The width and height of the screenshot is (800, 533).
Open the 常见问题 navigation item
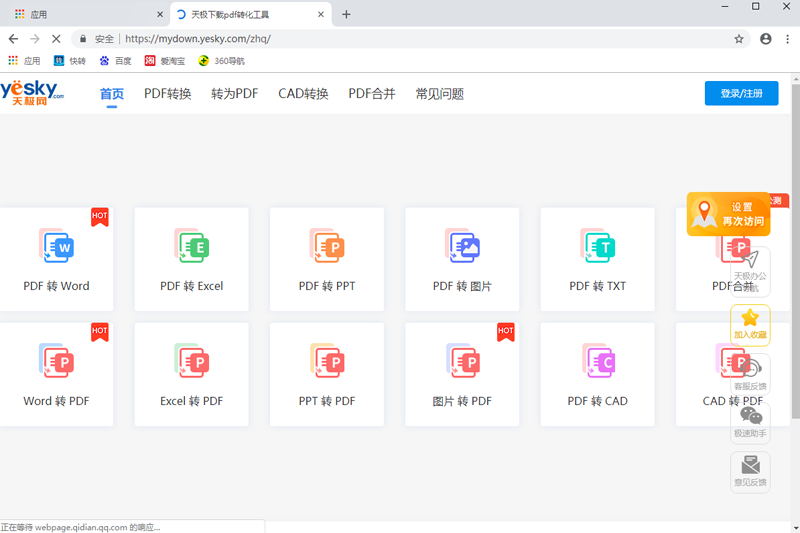tap(440, 94)
